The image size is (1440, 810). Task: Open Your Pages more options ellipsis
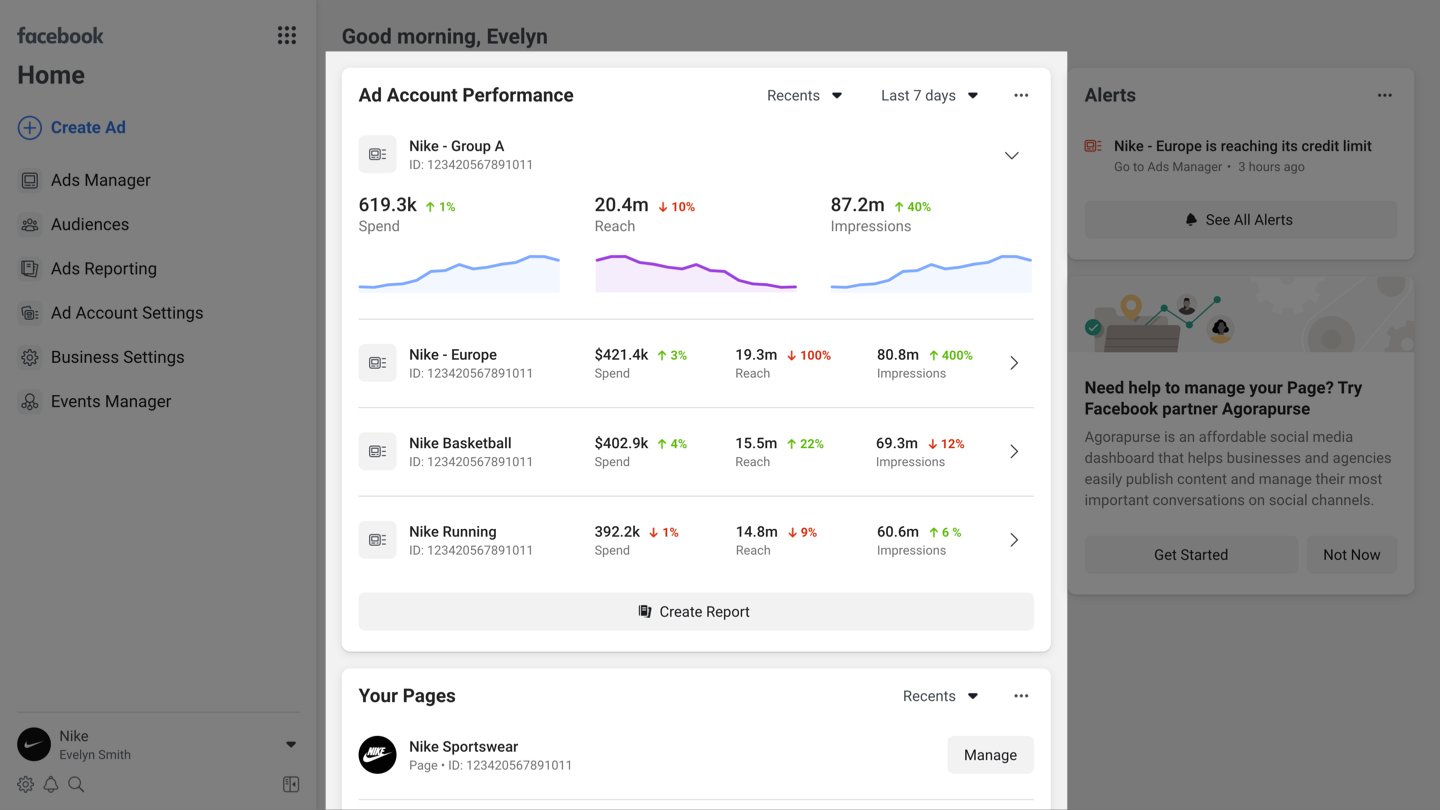[x=1020, y=696]
